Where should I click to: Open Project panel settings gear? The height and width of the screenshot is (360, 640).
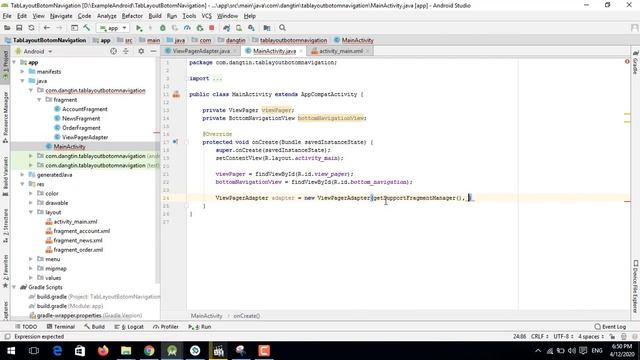[x=141, y=51]
